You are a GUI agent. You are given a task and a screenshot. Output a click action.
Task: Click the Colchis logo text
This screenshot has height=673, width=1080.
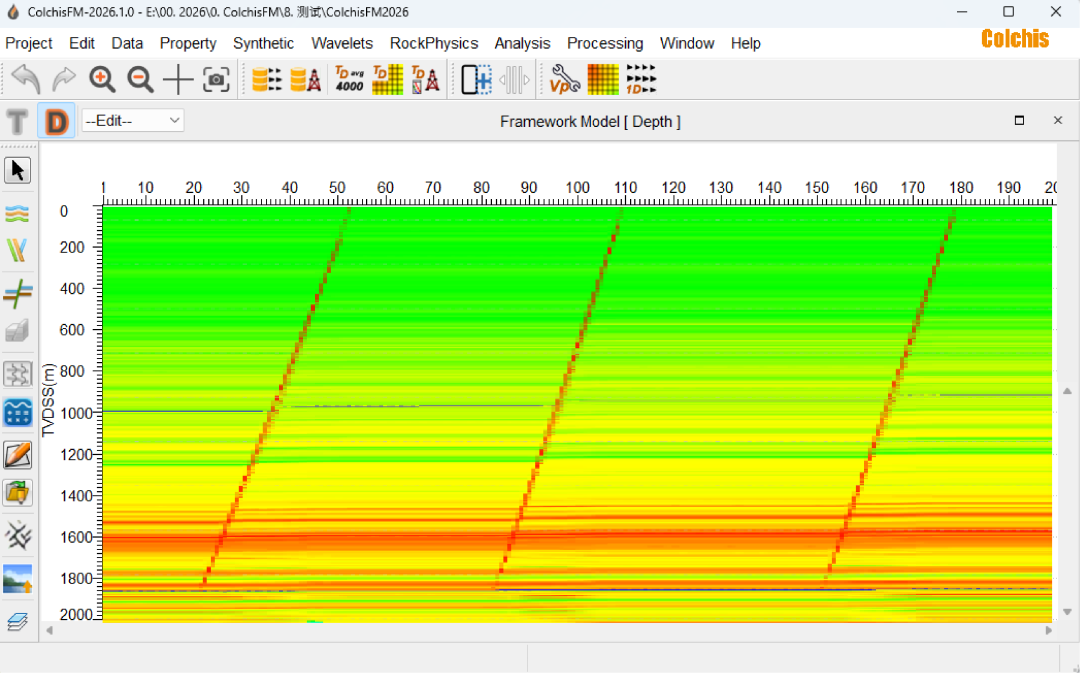[1015, 39]
